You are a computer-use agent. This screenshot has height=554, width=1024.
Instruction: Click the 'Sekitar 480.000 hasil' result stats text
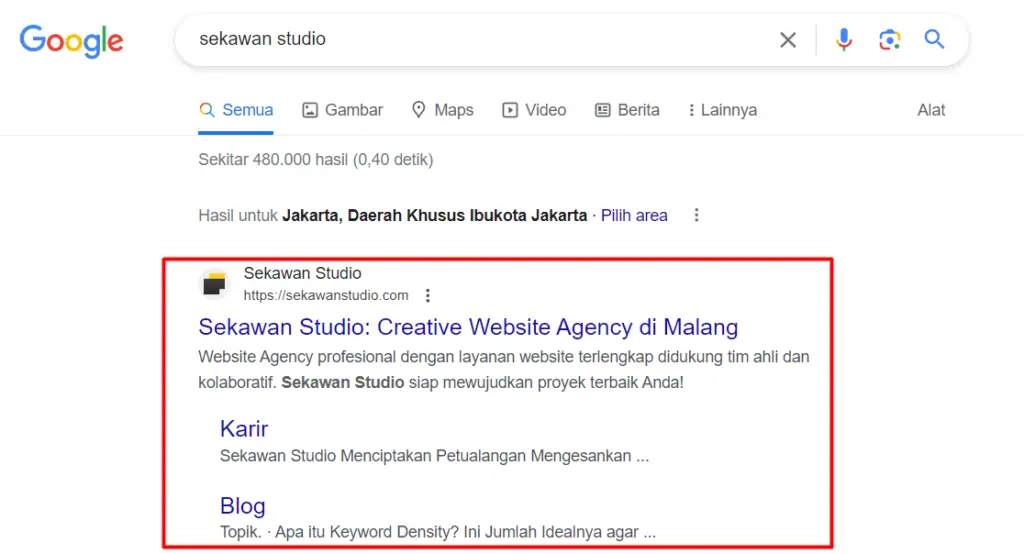[315, 159]
